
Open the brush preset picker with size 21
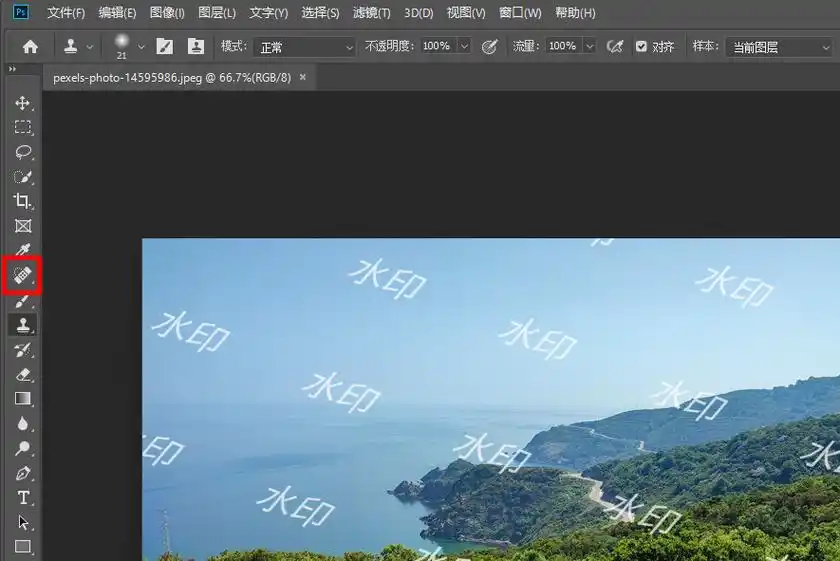(129, 47)
